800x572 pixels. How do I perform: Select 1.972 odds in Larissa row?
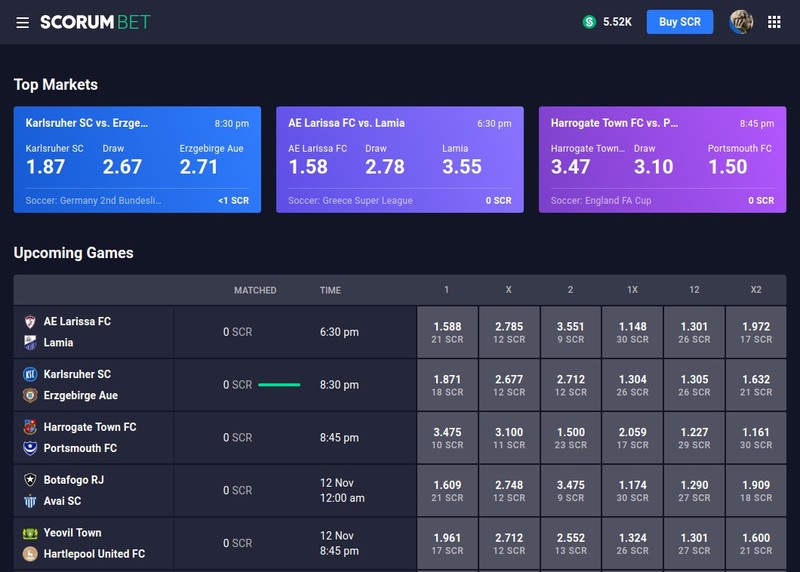pyautogui.click(x=756, y=332)
